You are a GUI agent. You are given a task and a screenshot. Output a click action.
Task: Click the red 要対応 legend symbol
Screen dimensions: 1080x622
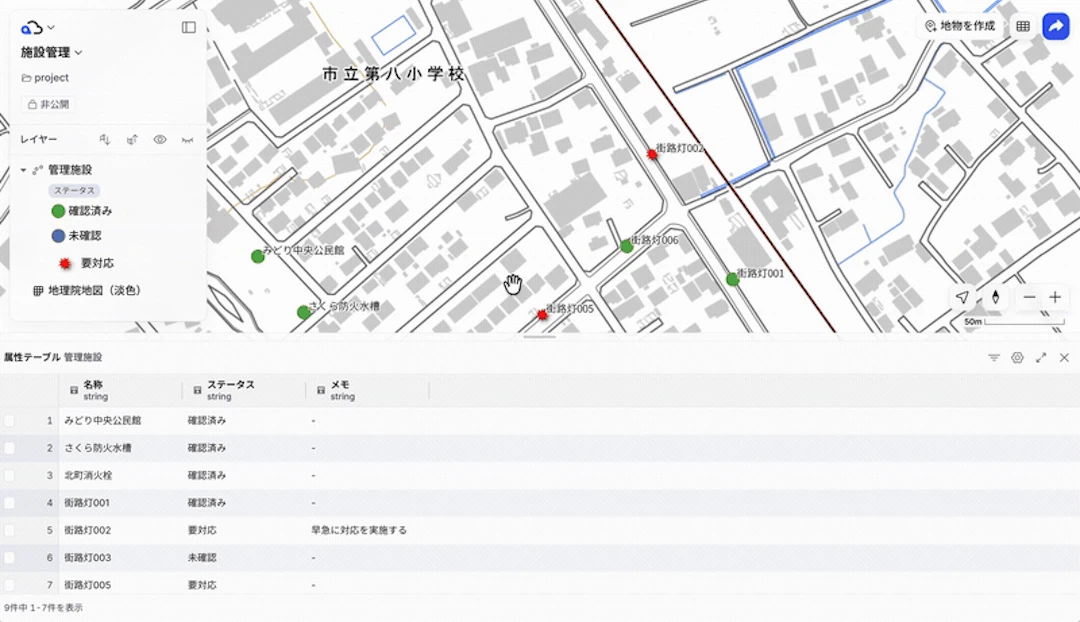pos(65,263)
